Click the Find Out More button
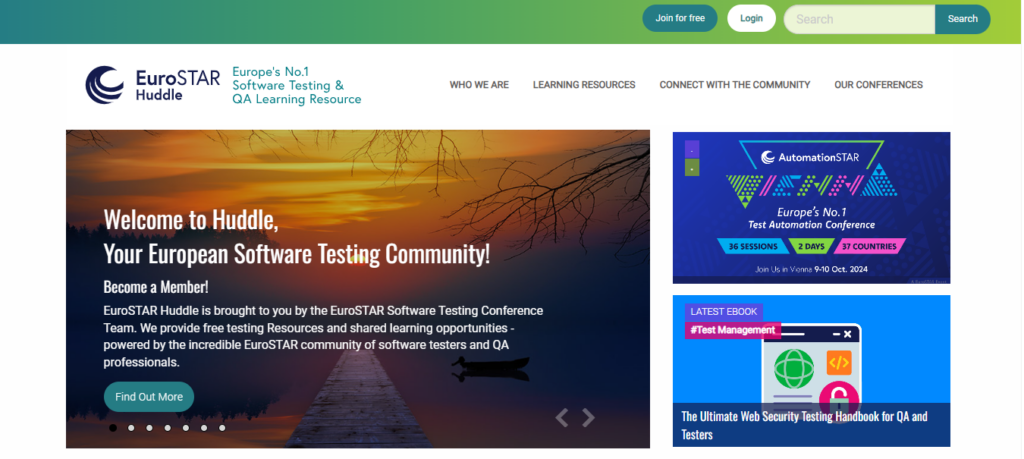The image size is (1024, 459). pos(149,397)
